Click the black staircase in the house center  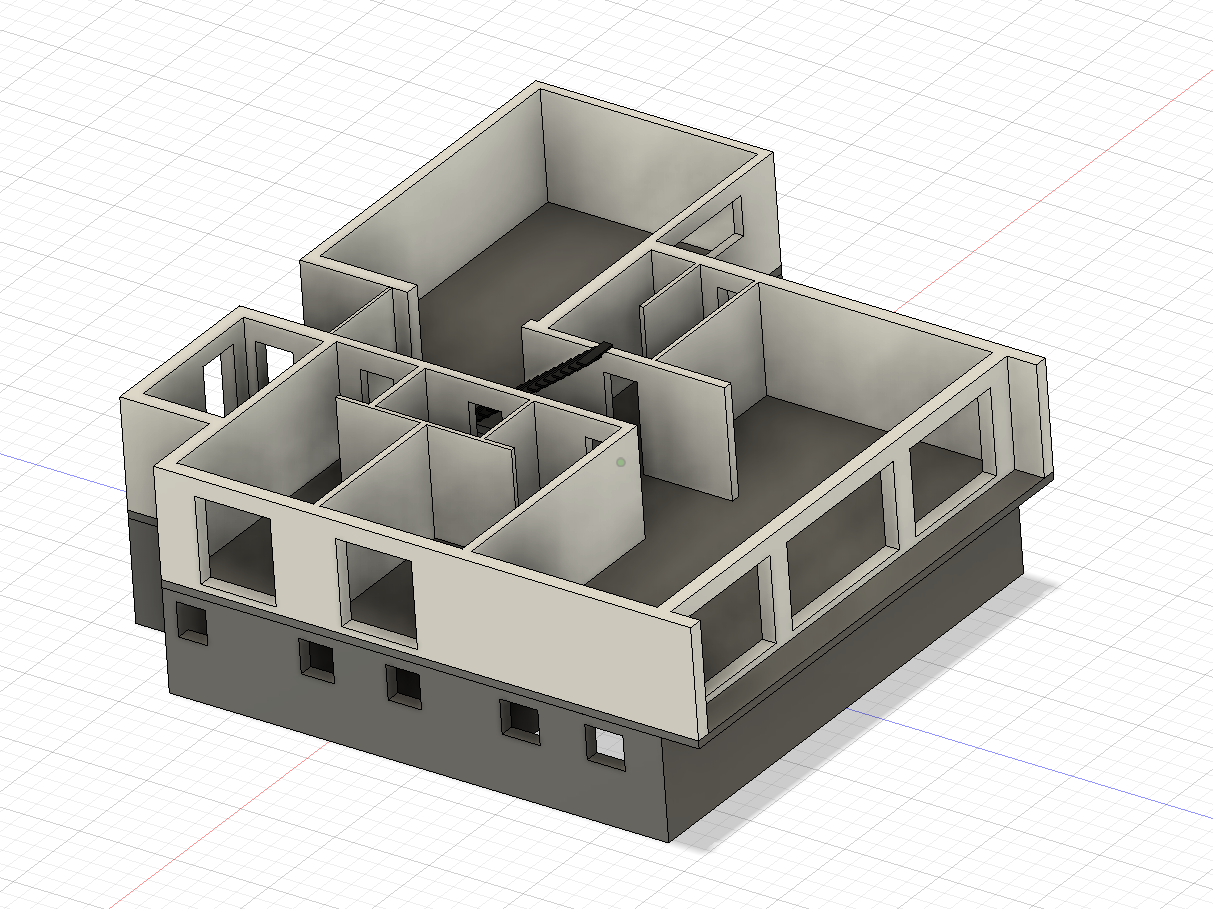[563, 367]
